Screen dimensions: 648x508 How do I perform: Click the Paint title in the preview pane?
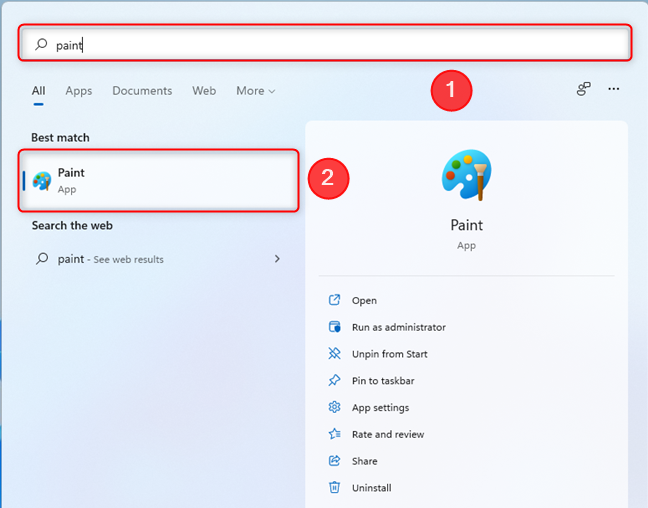coord(467,225)
